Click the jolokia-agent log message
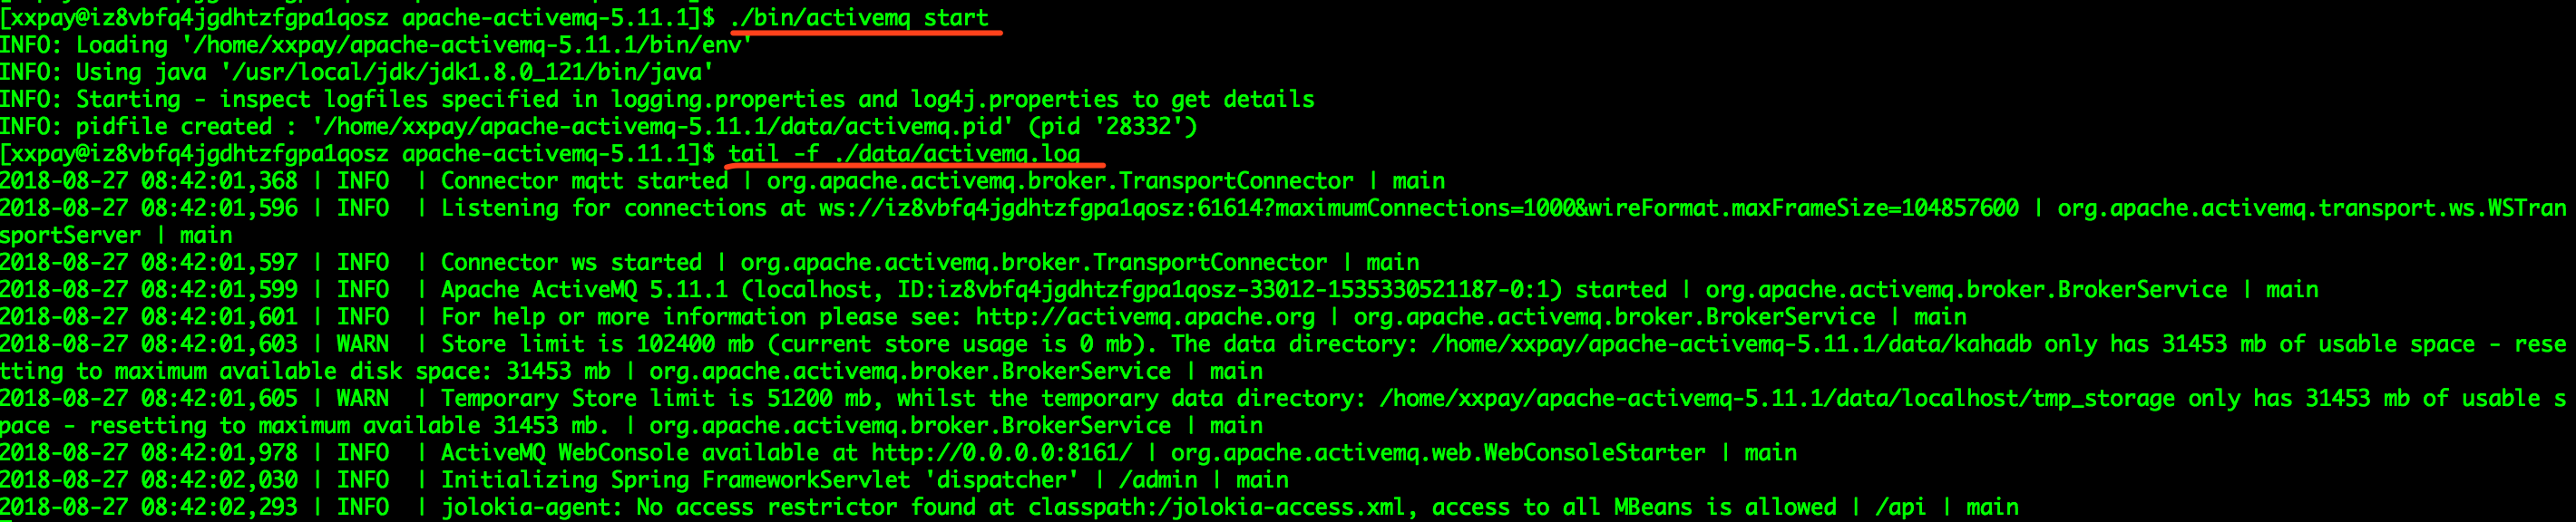The width and height of the screenshot is (2576, 522). click(x=1139, y=507)
